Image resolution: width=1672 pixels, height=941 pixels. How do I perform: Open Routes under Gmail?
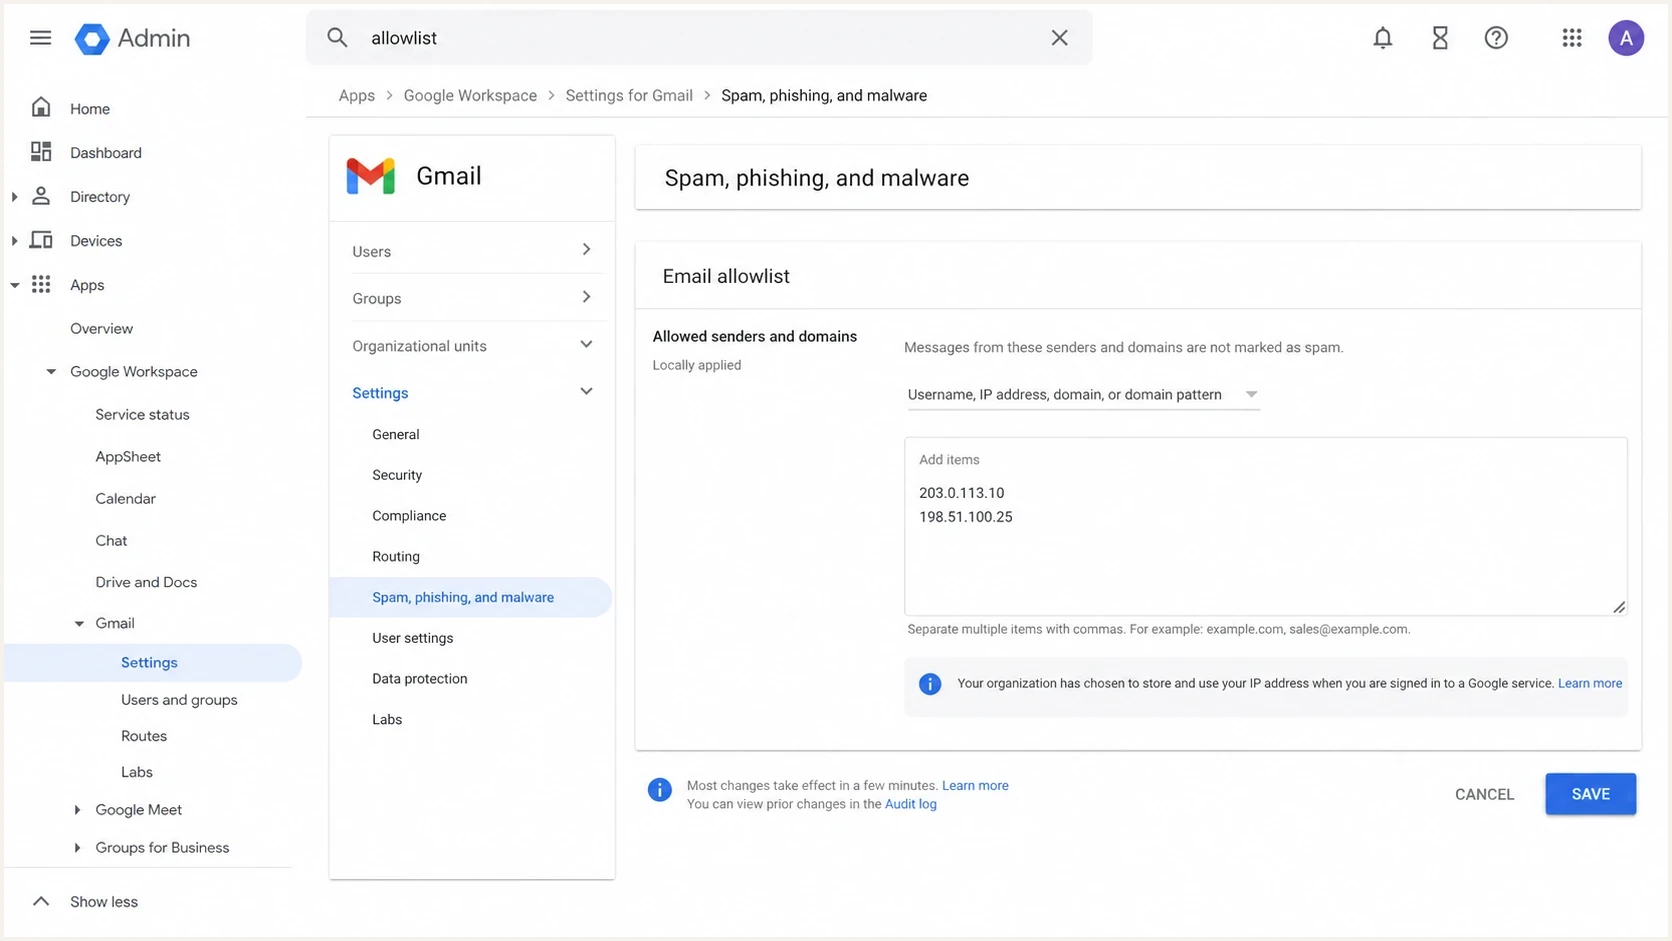pyautogui.click(x=144, y=736)
